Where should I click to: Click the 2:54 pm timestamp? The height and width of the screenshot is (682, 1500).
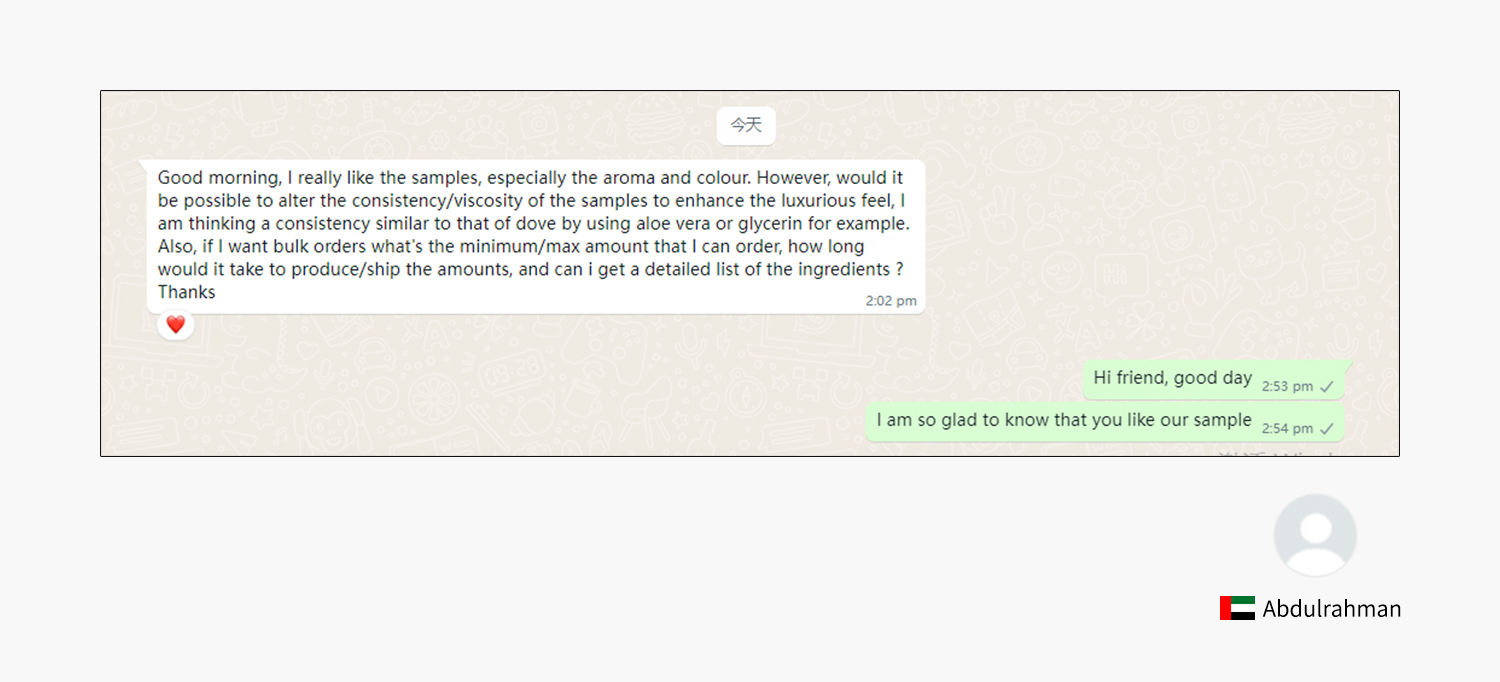point(1287,428)
